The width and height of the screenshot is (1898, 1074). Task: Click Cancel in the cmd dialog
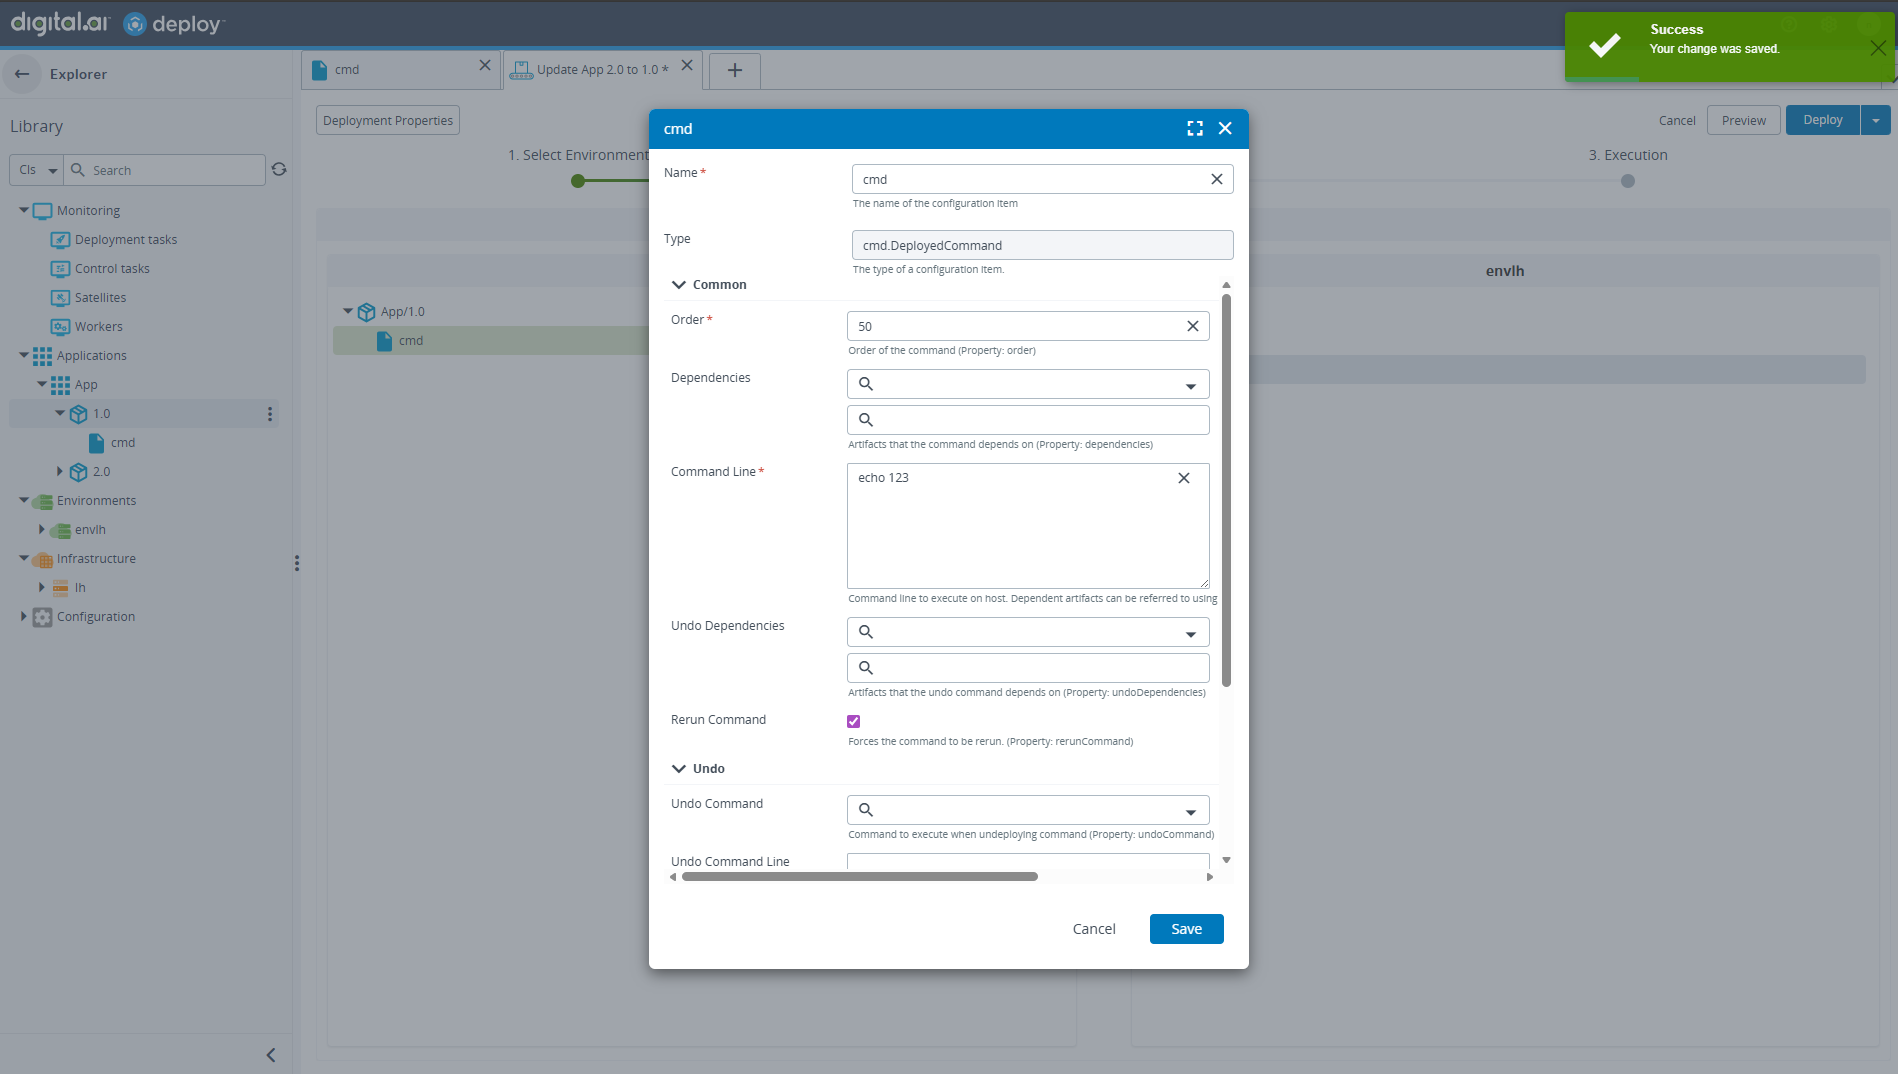pos(1093,929)
